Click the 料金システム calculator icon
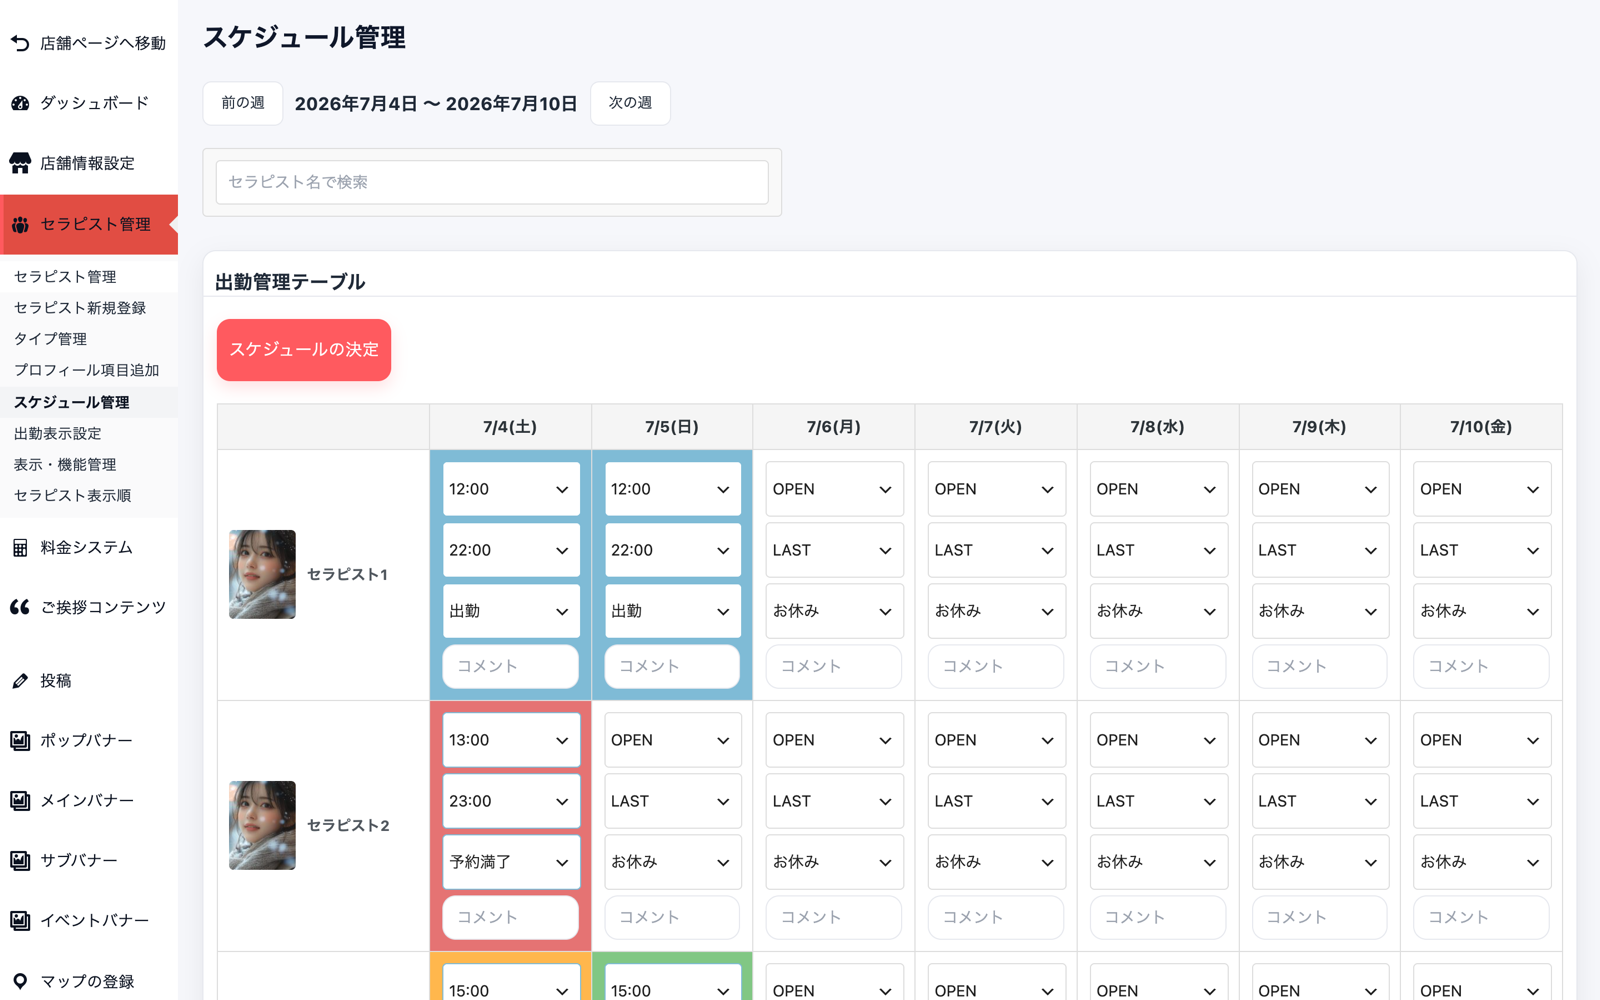Image resolution: width=1600 pixels, height=1000 pixels. [20, 547]
